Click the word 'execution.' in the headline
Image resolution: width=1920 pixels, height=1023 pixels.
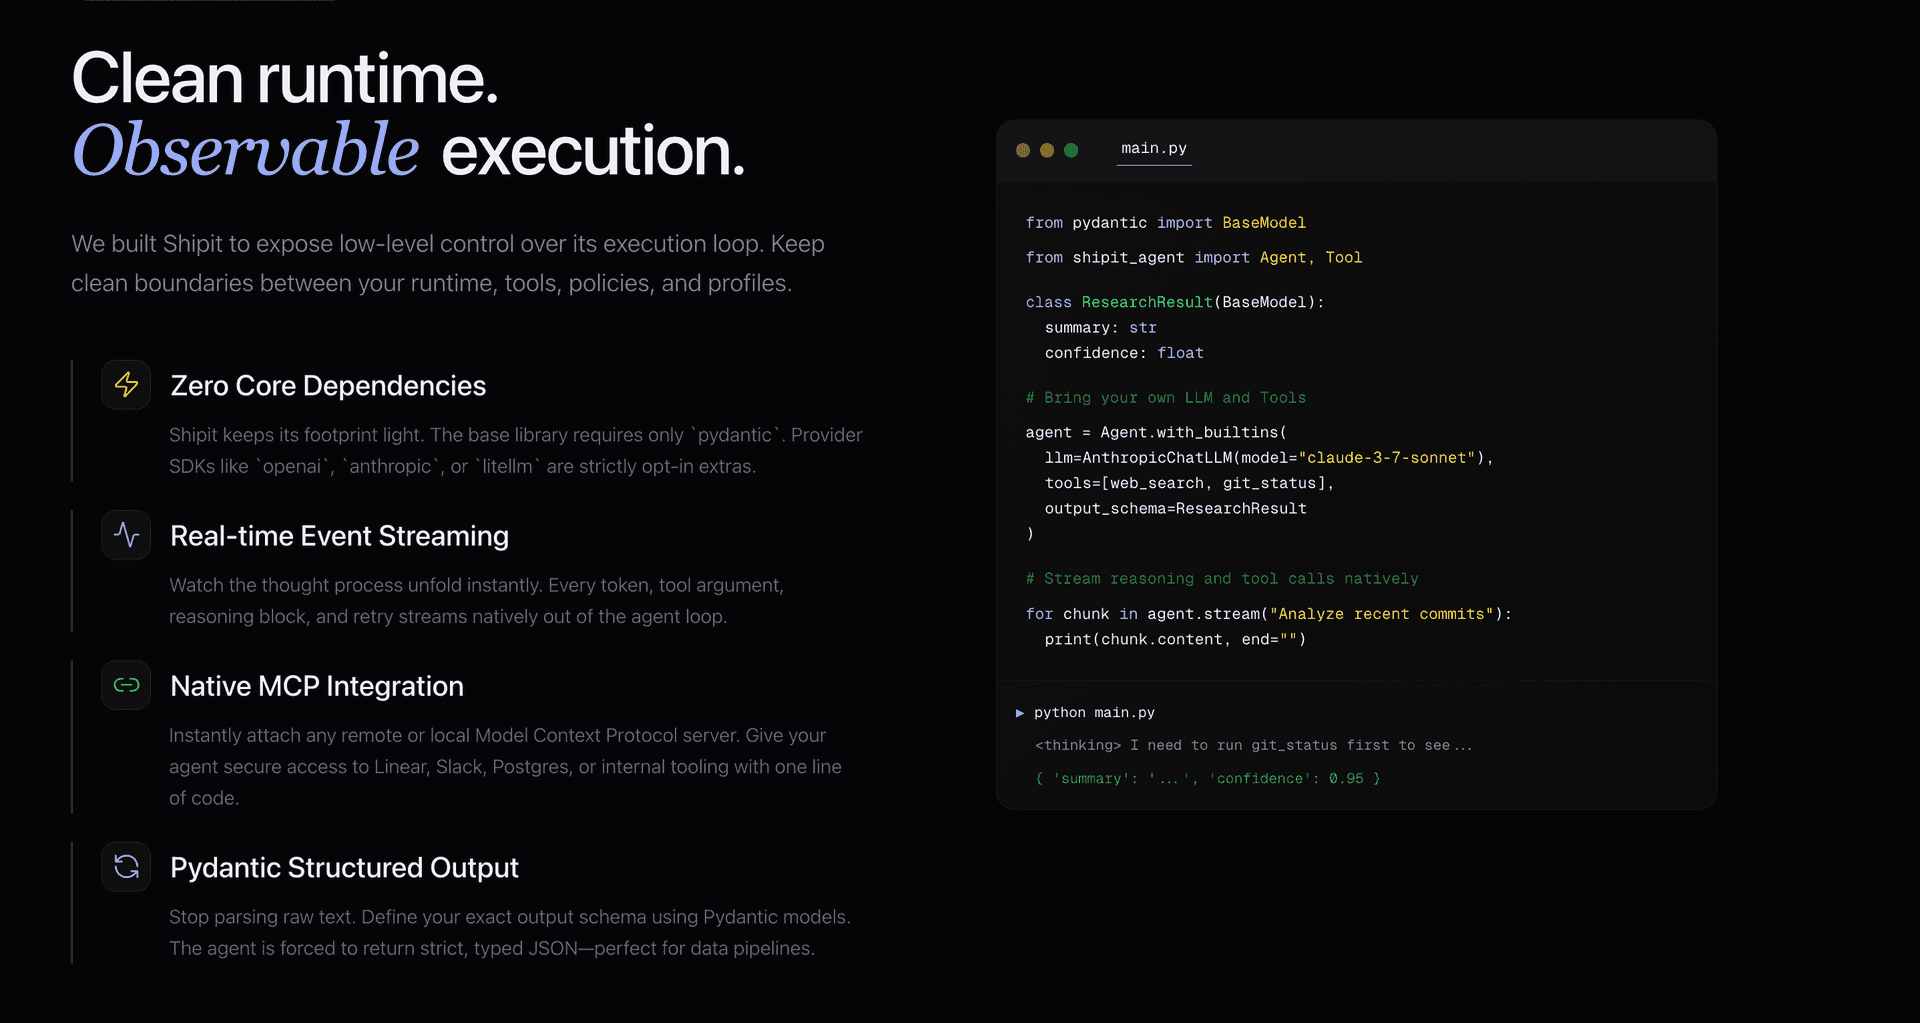593,151
